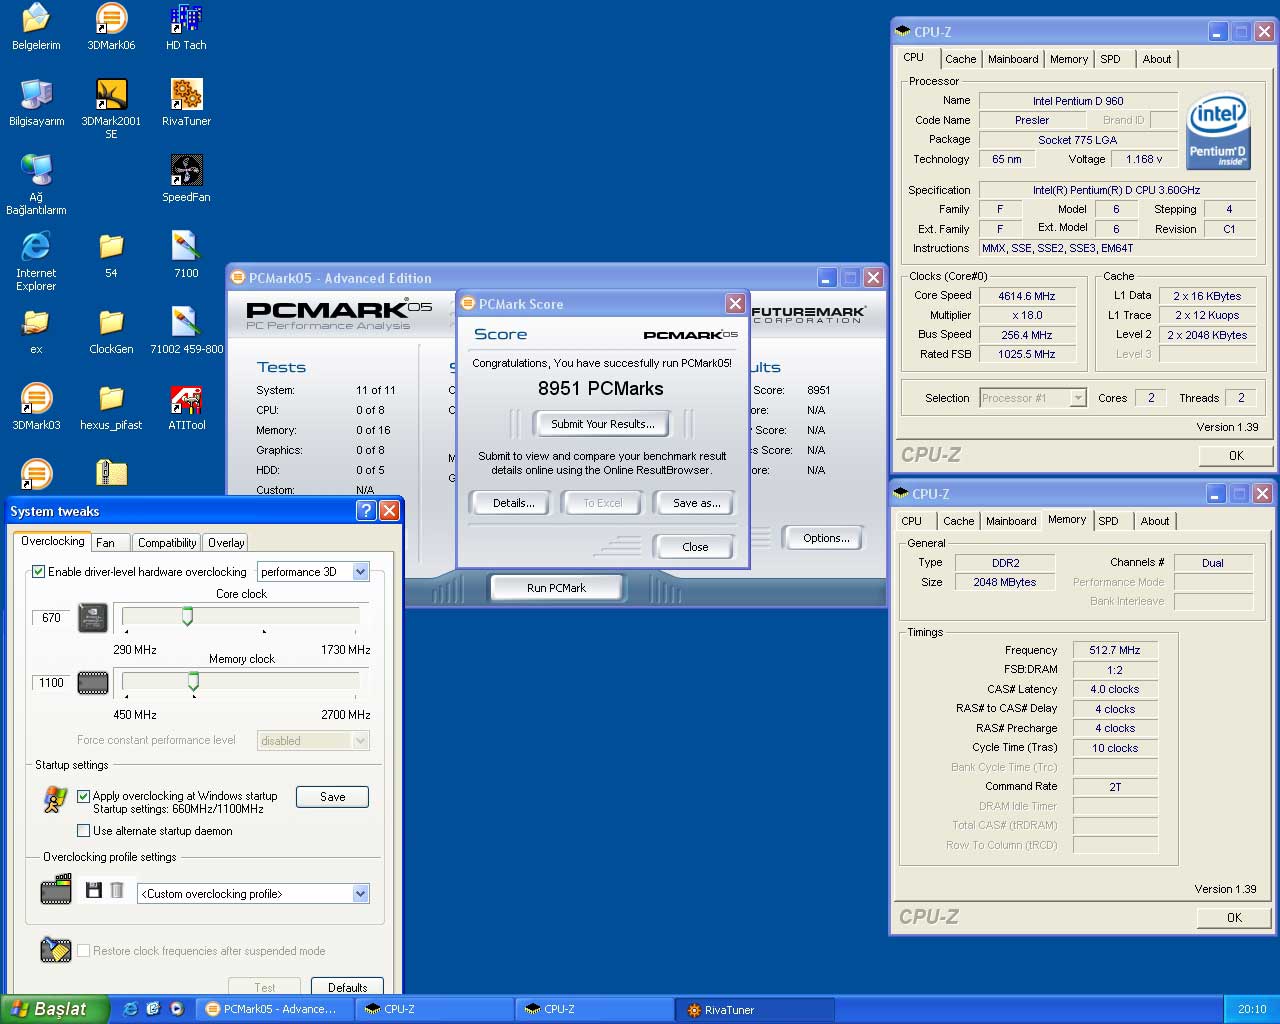The image size is (1280, 1024).
Task: Click the Windows Media Player quick launch icon
Action: (x=177, y=1009)
